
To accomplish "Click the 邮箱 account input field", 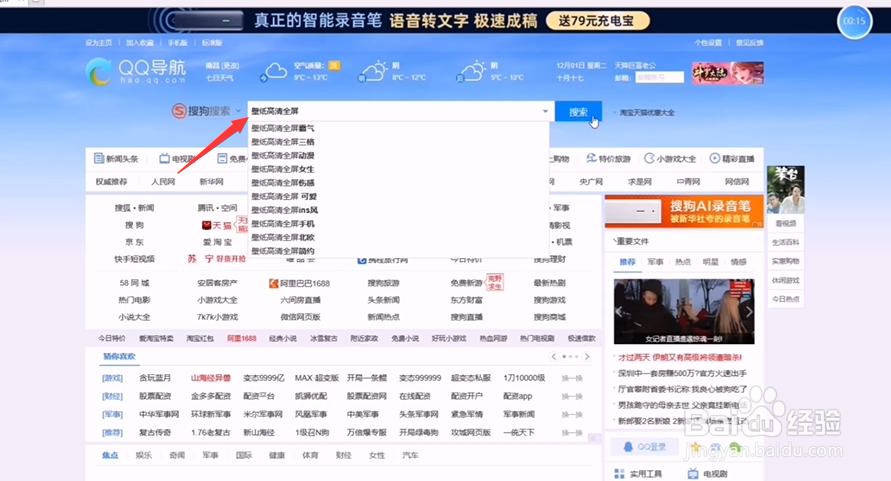I will (659, 77).
